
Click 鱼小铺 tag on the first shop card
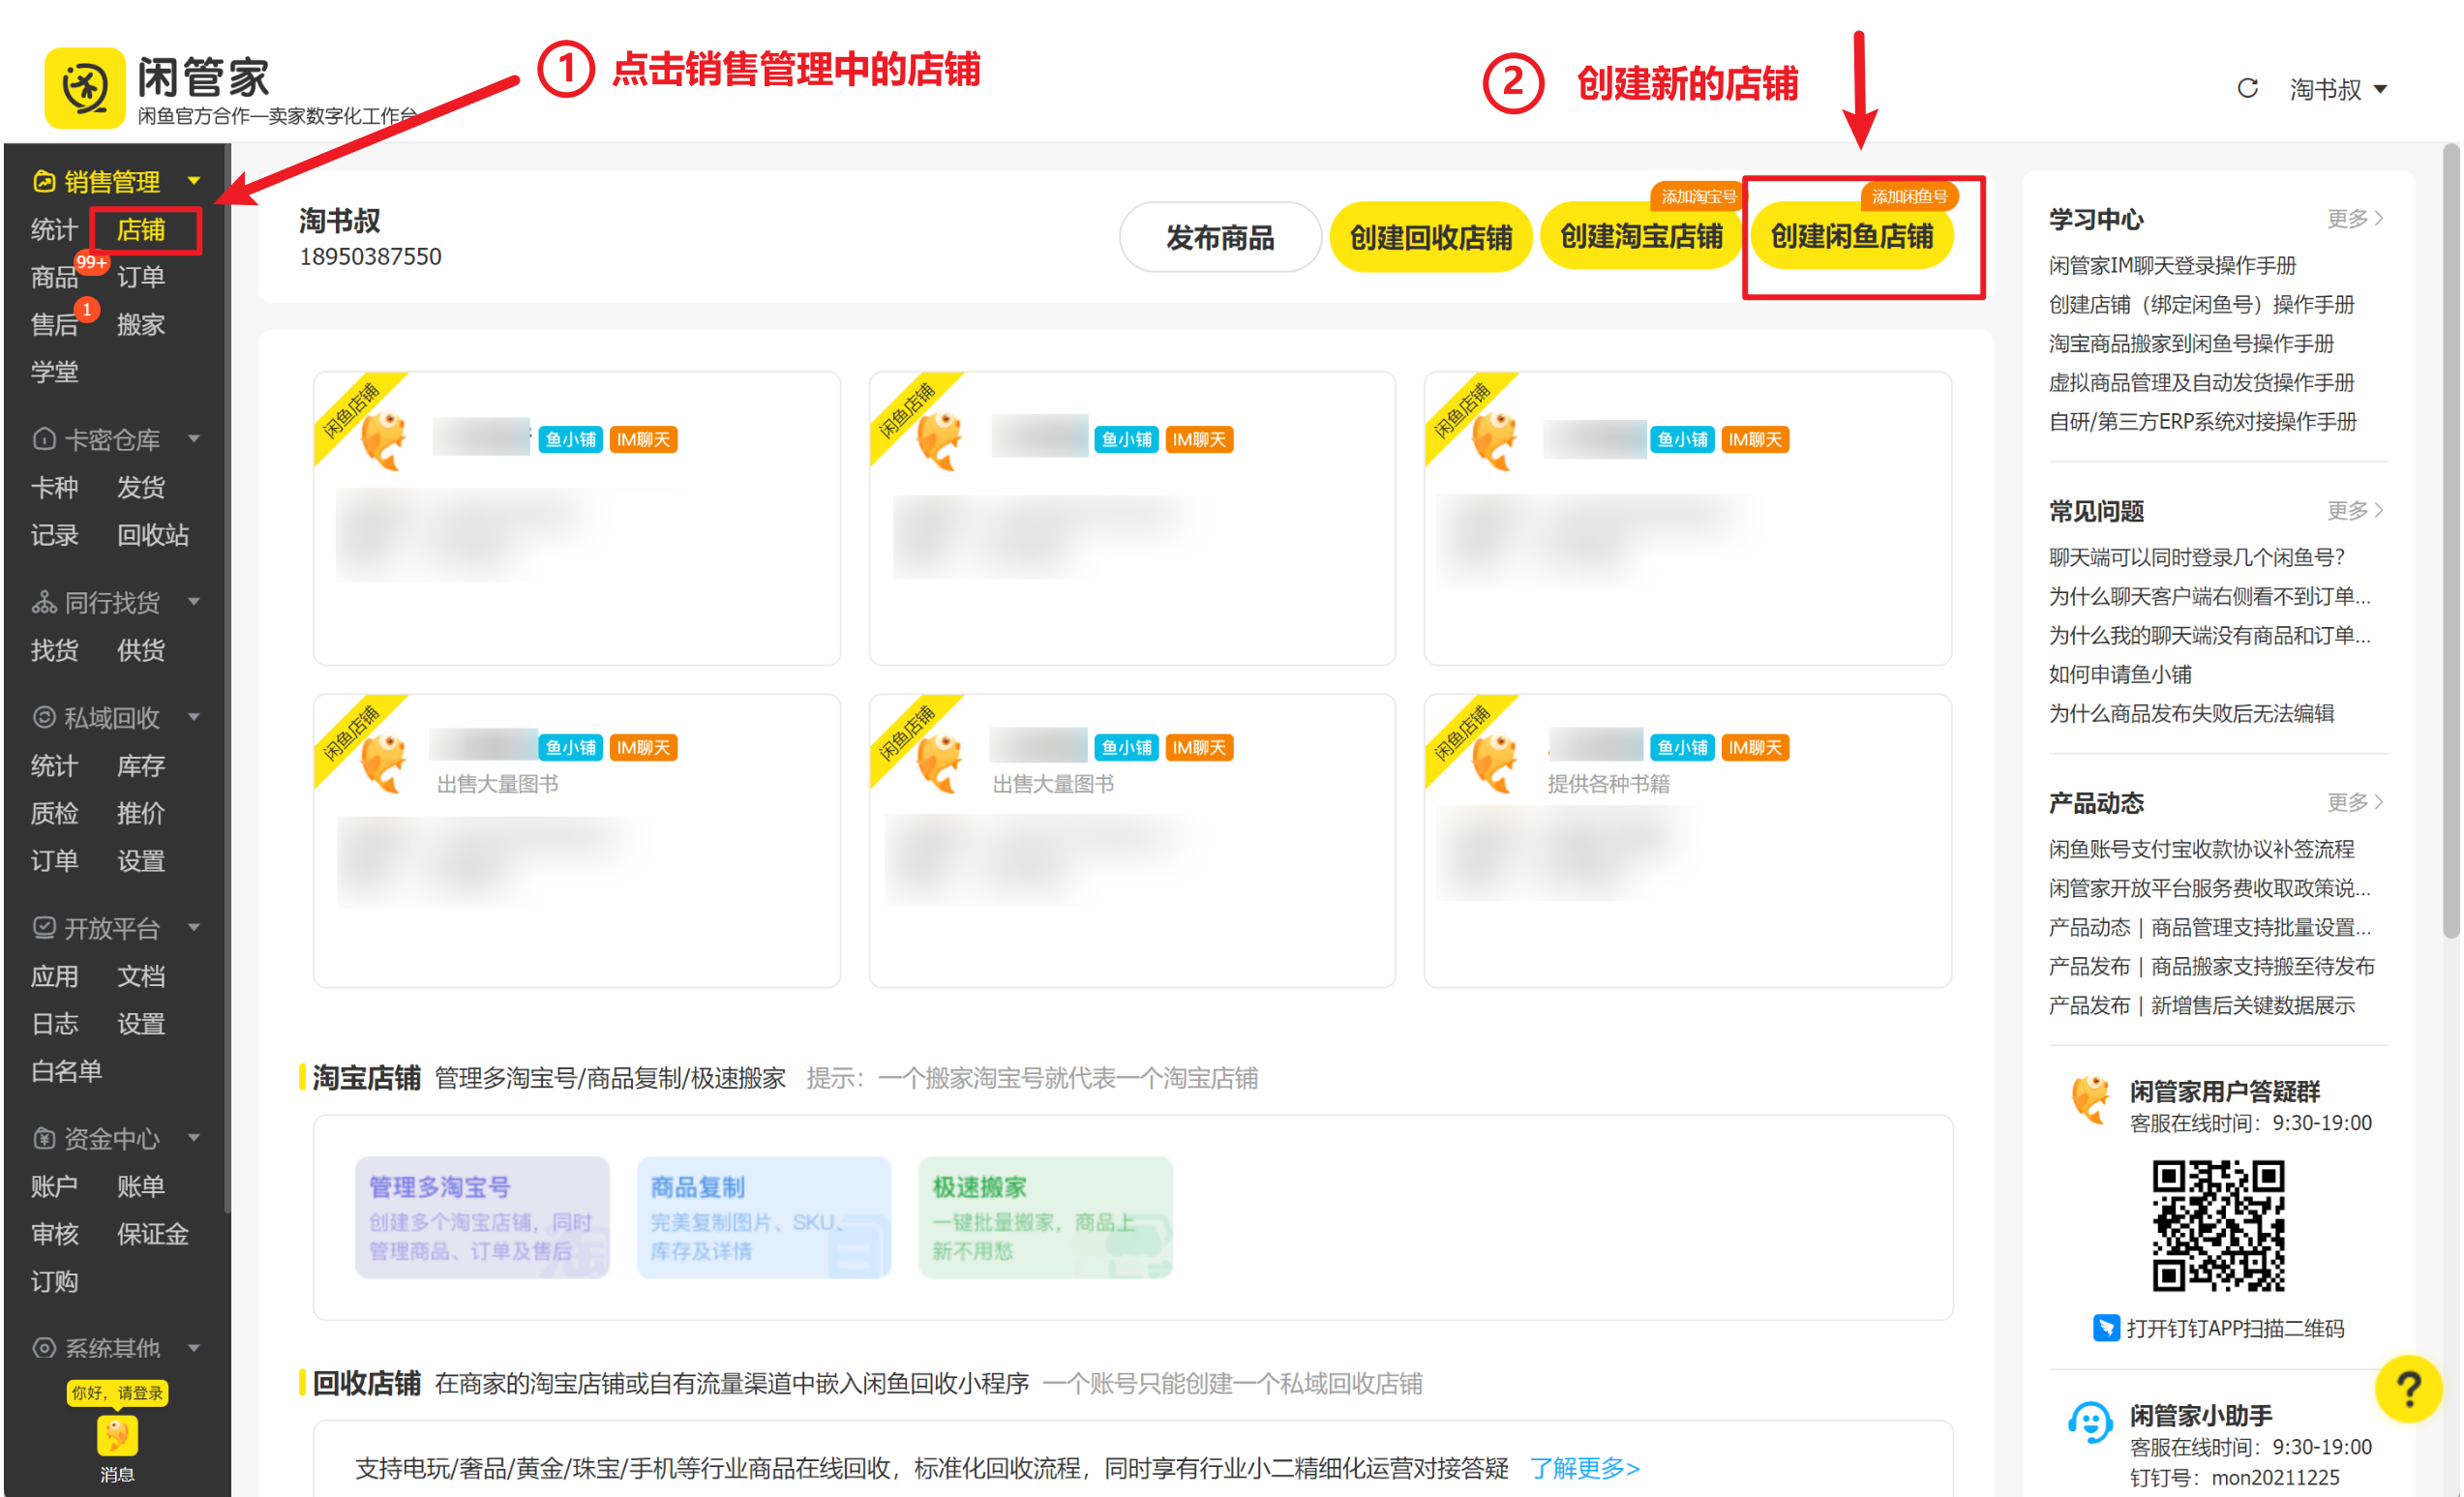570,440
